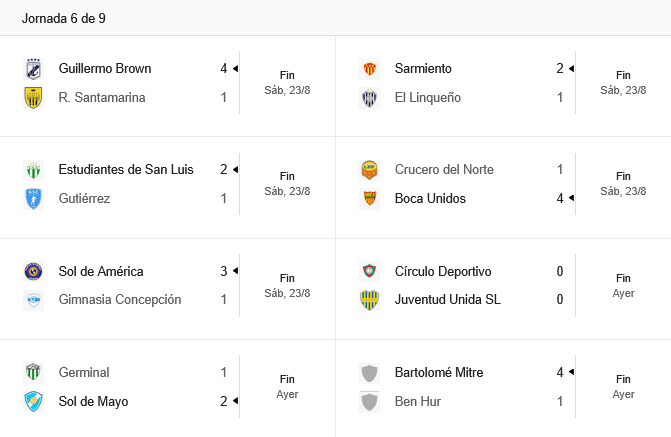This screenshot has width=671, height=437.
Task: Click the Ben Hur team name
Action: [418, 402]
